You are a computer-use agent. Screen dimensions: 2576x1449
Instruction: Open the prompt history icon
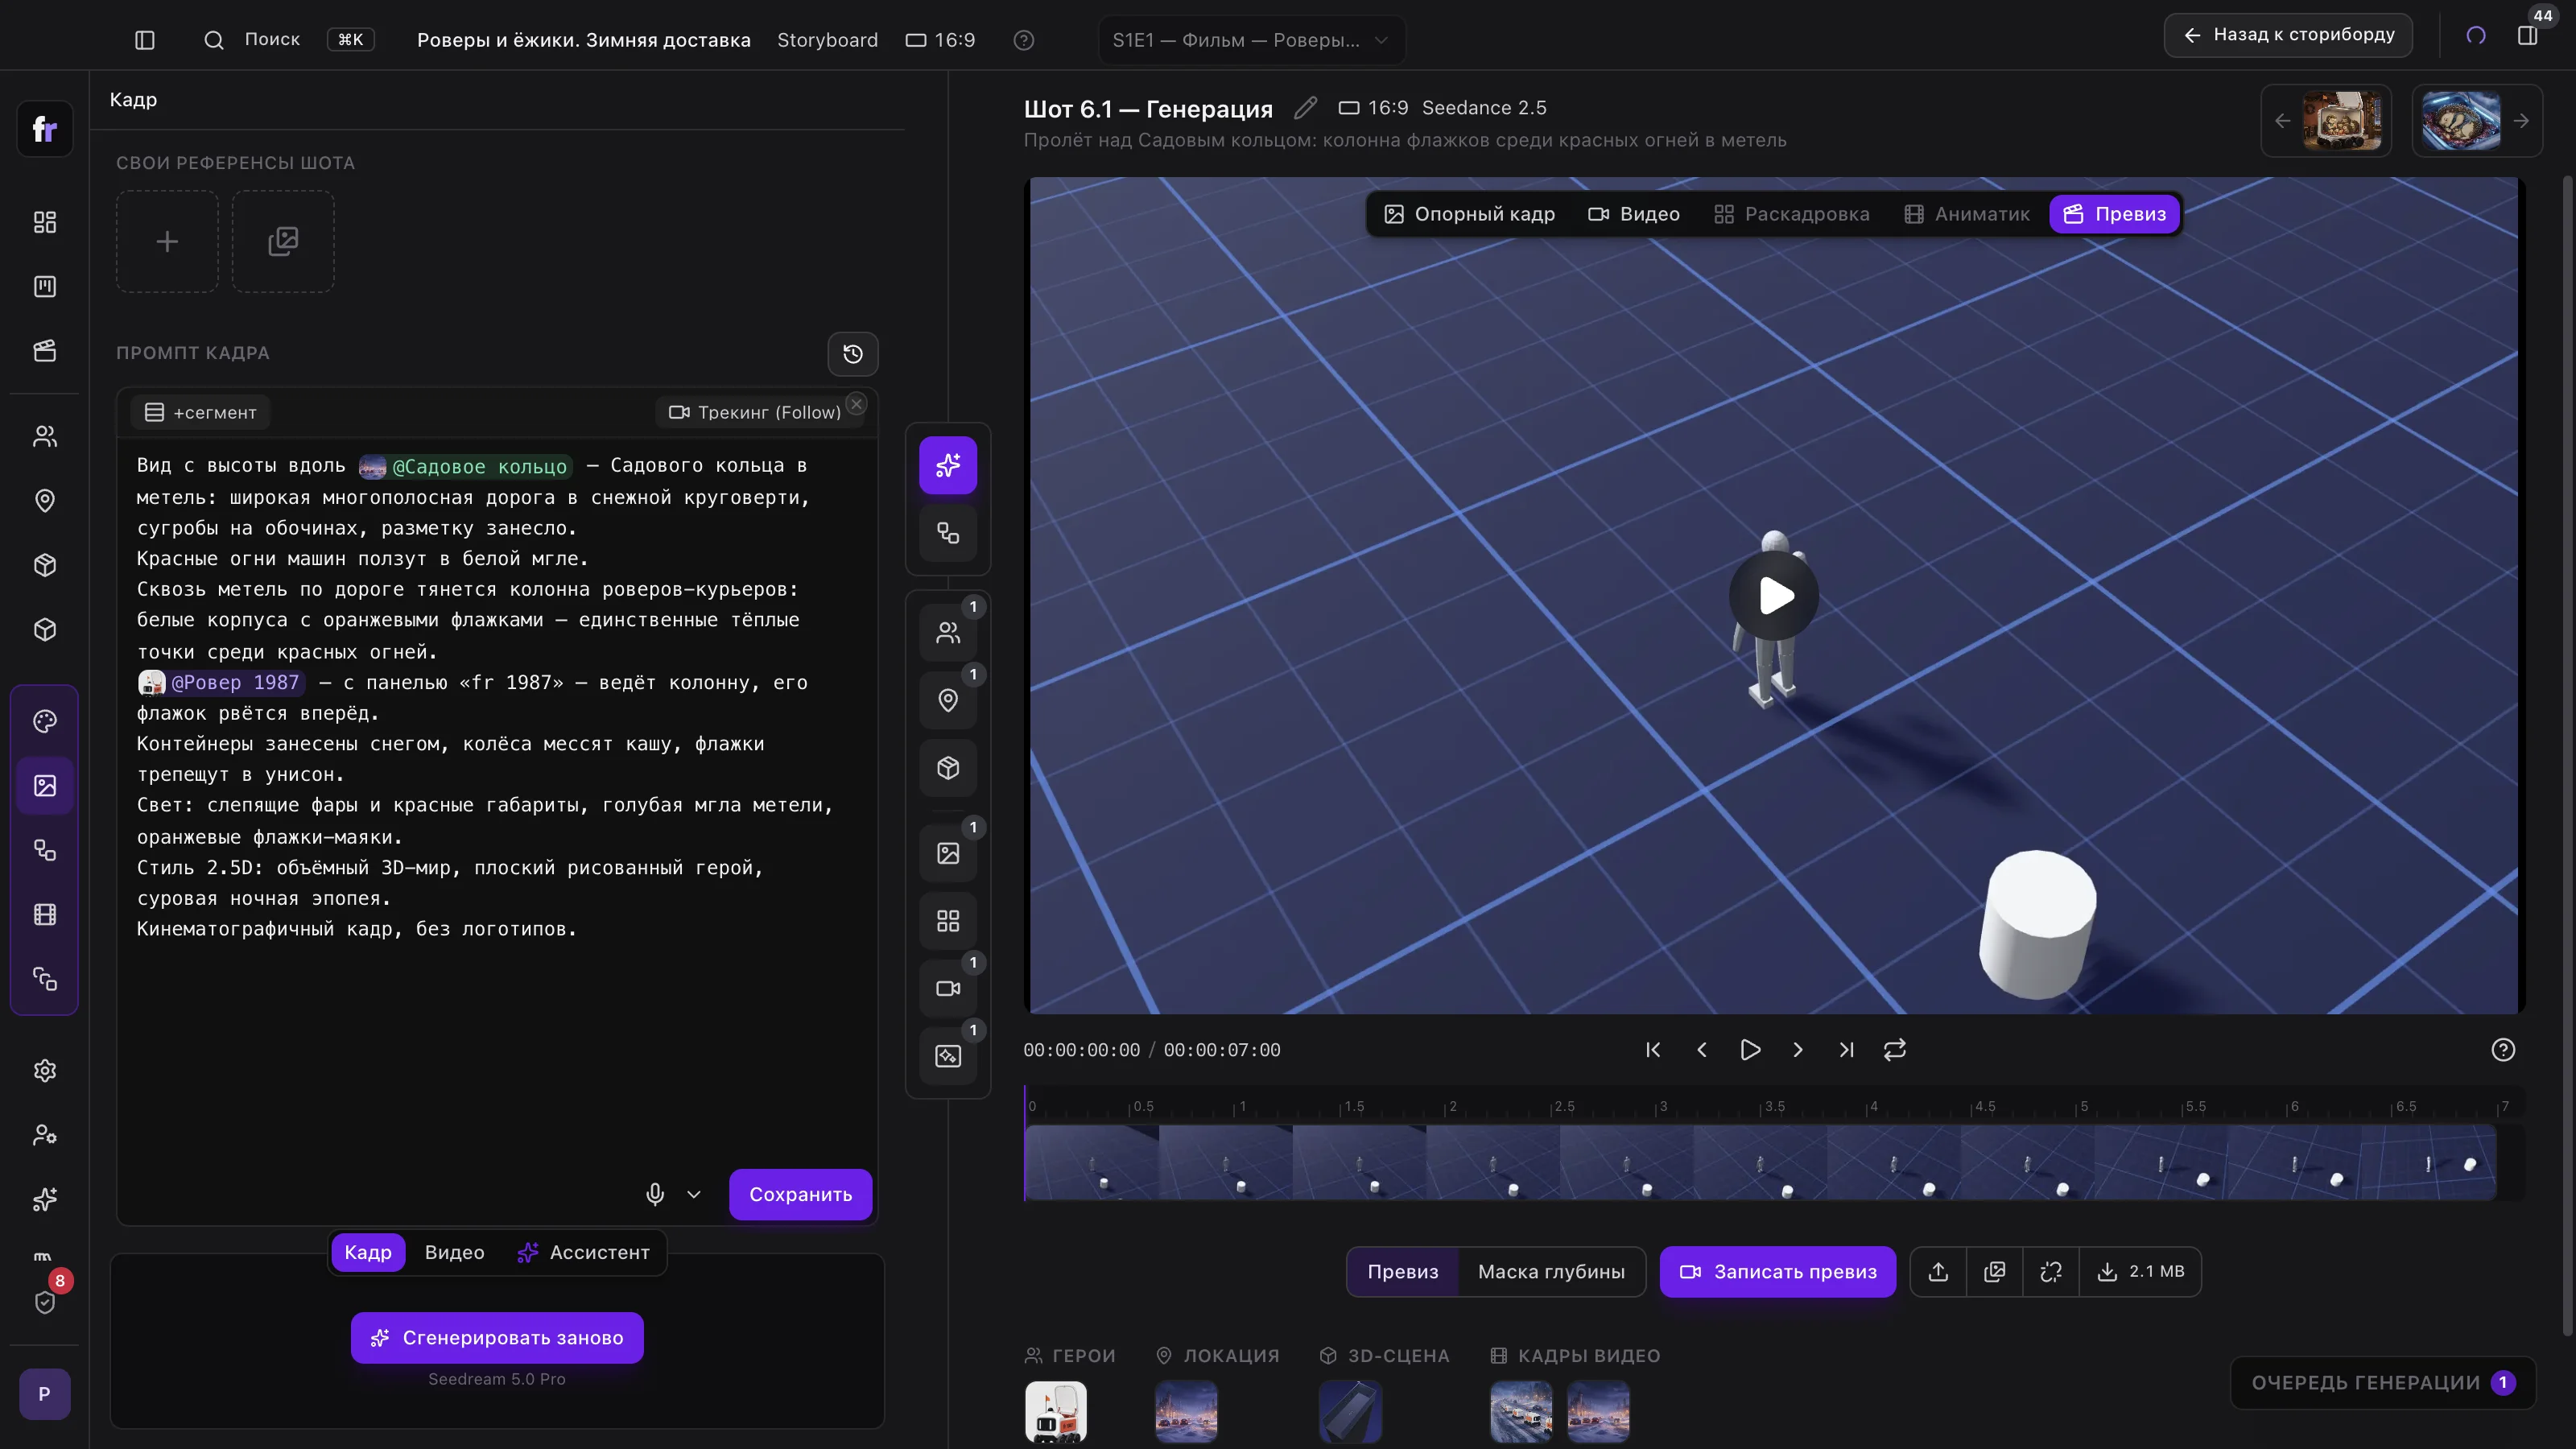[853, 353]
